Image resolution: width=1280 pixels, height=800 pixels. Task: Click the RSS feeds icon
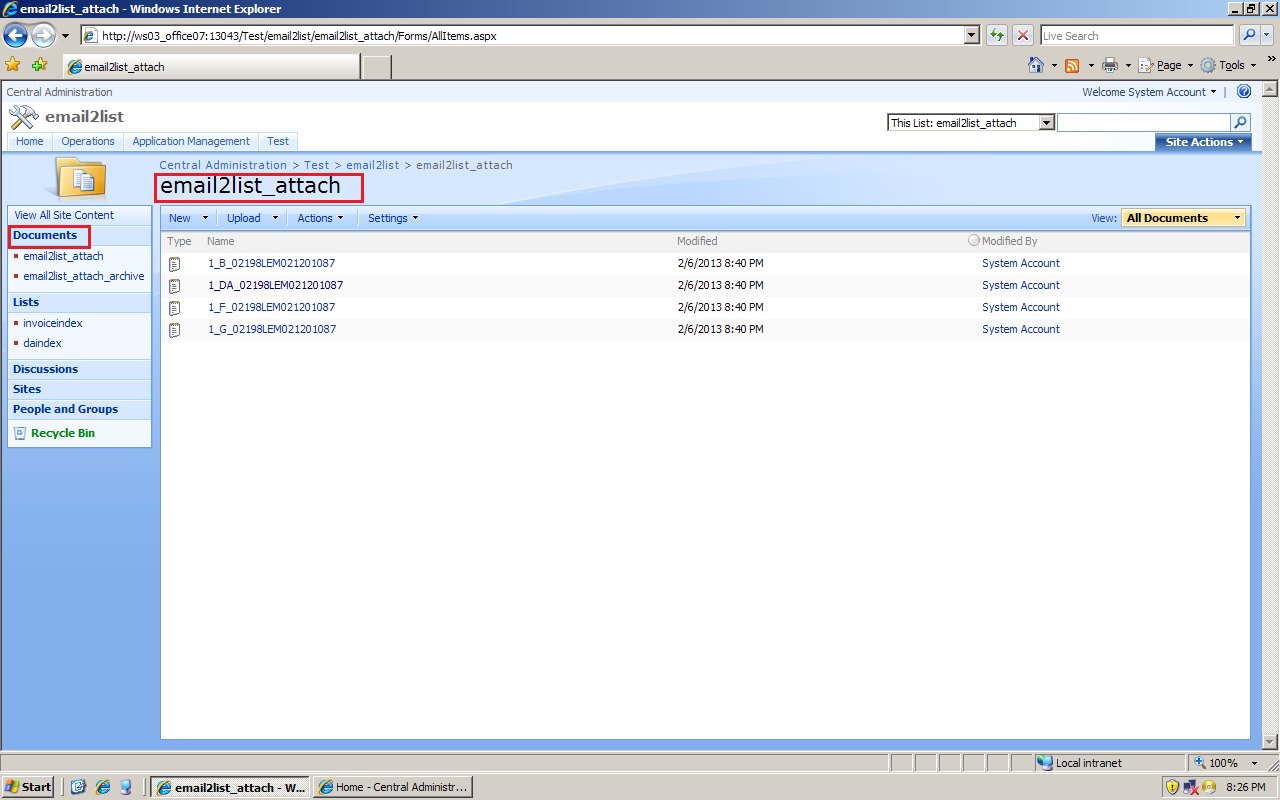(1072, 65)
